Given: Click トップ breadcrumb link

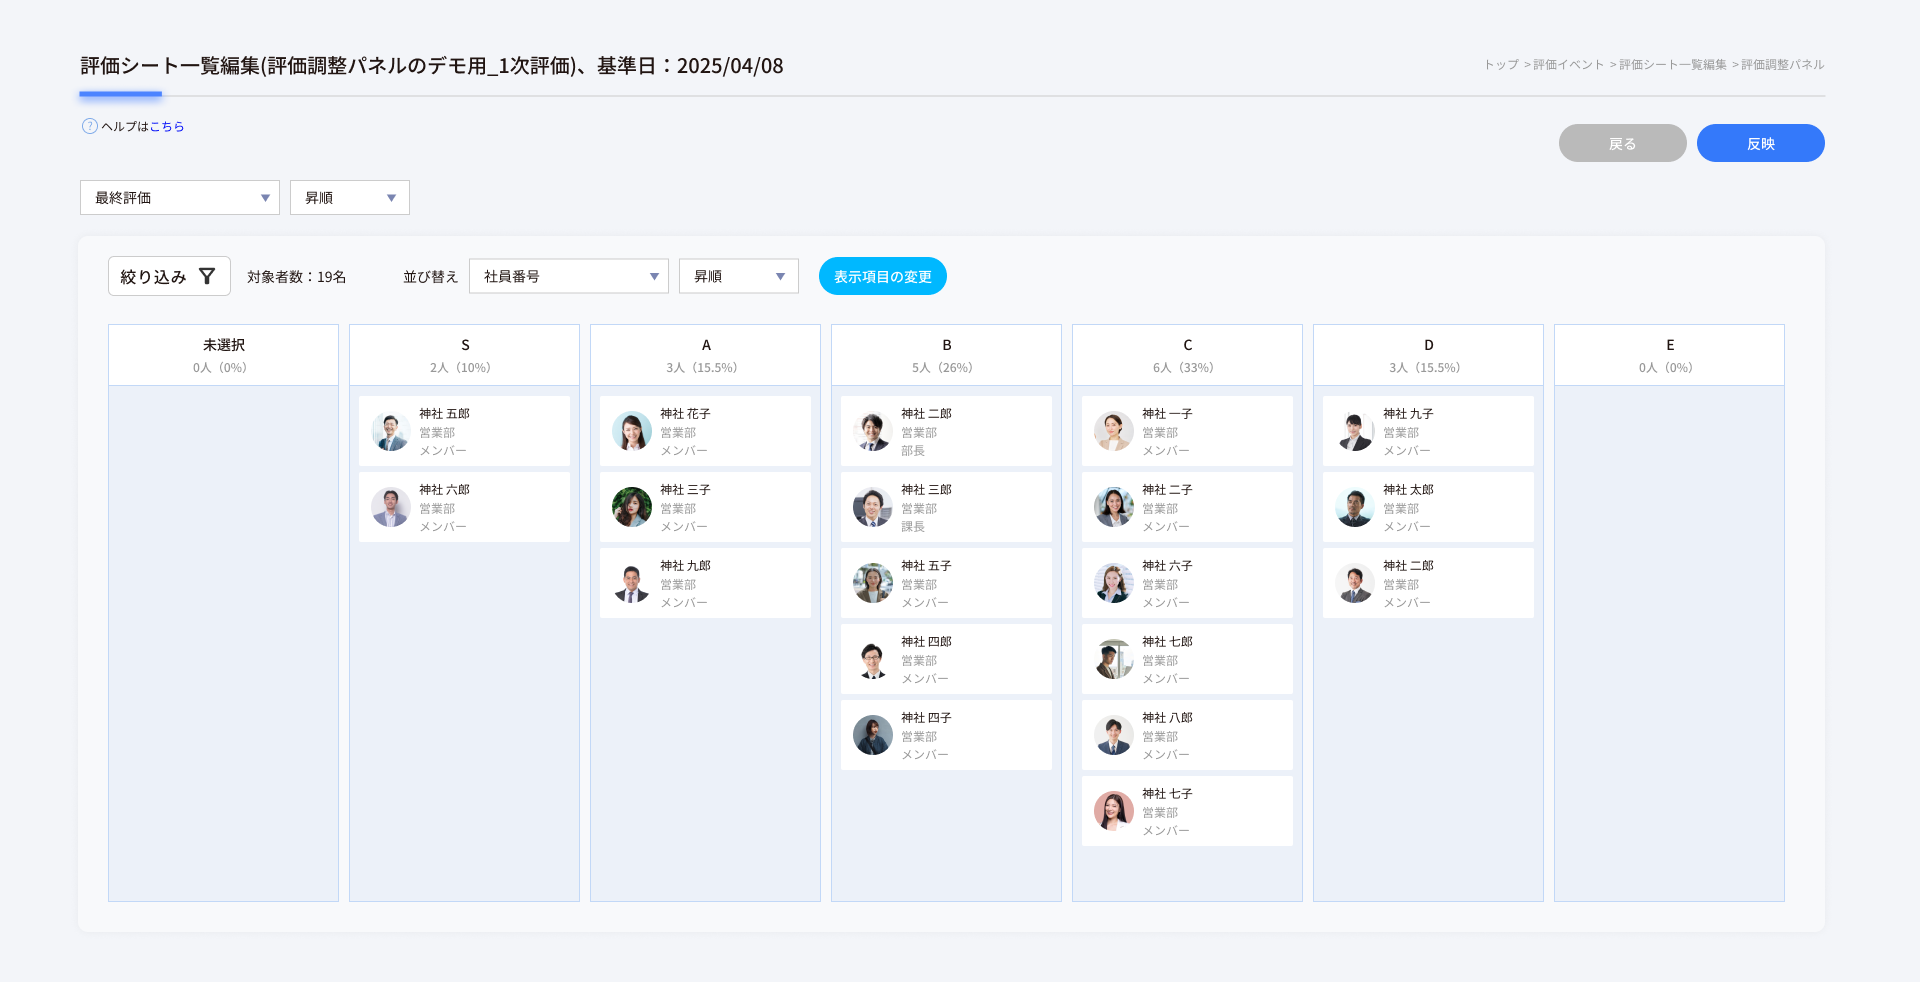Looking at the screenshot, I should click(1501, 65).
